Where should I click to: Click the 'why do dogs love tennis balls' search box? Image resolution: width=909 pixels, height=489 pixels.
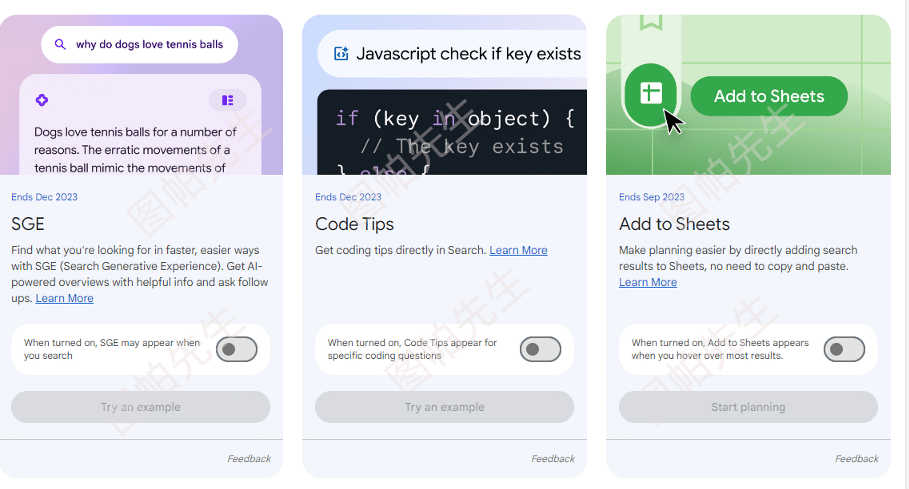[139, 45]
